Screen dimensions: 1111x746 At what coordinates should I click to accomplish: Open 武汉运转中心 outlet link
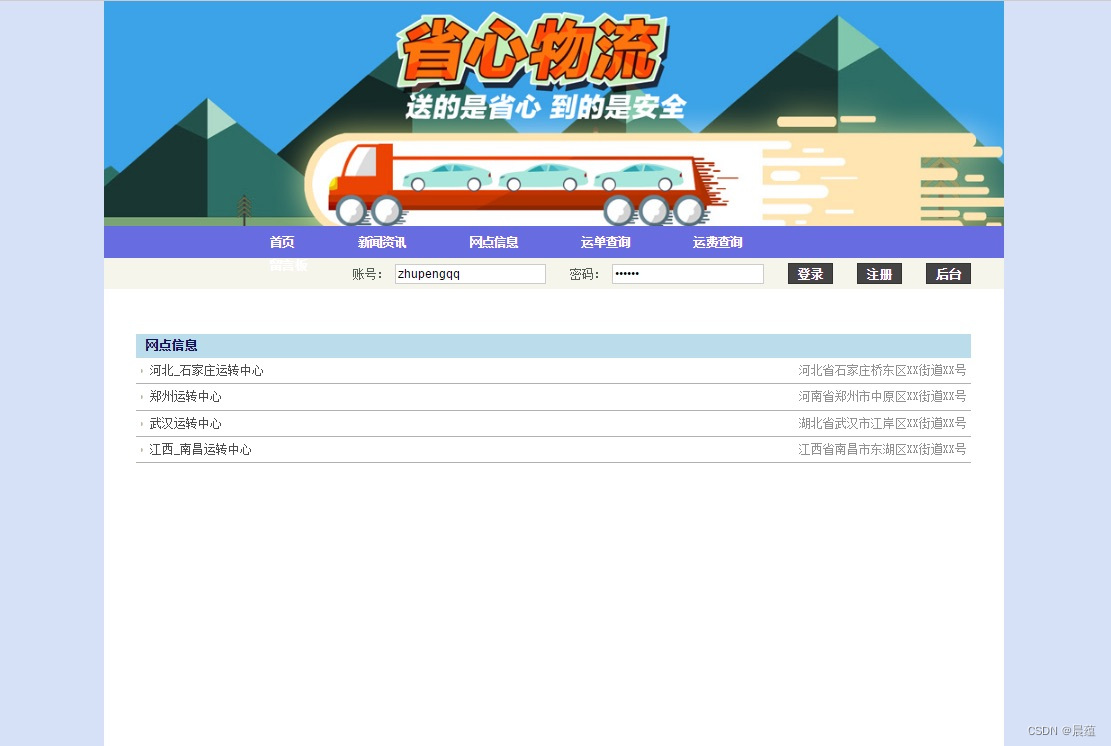186,423
